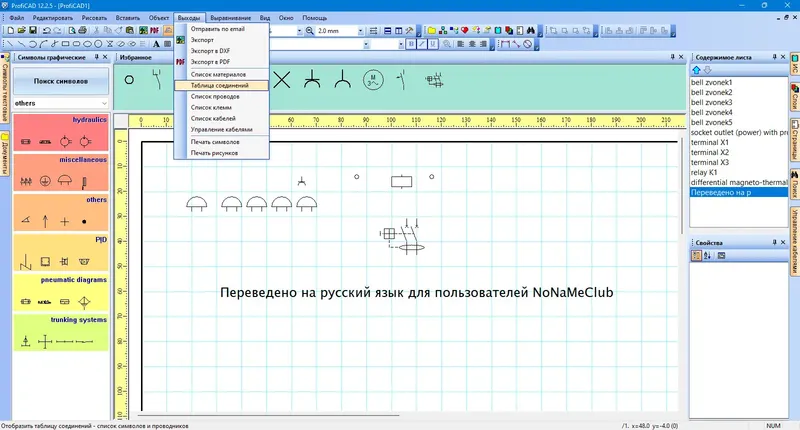Click the relay rectangle symbol on canvas
The height and width of the screenshot is (430, 800).
[402, 181]
